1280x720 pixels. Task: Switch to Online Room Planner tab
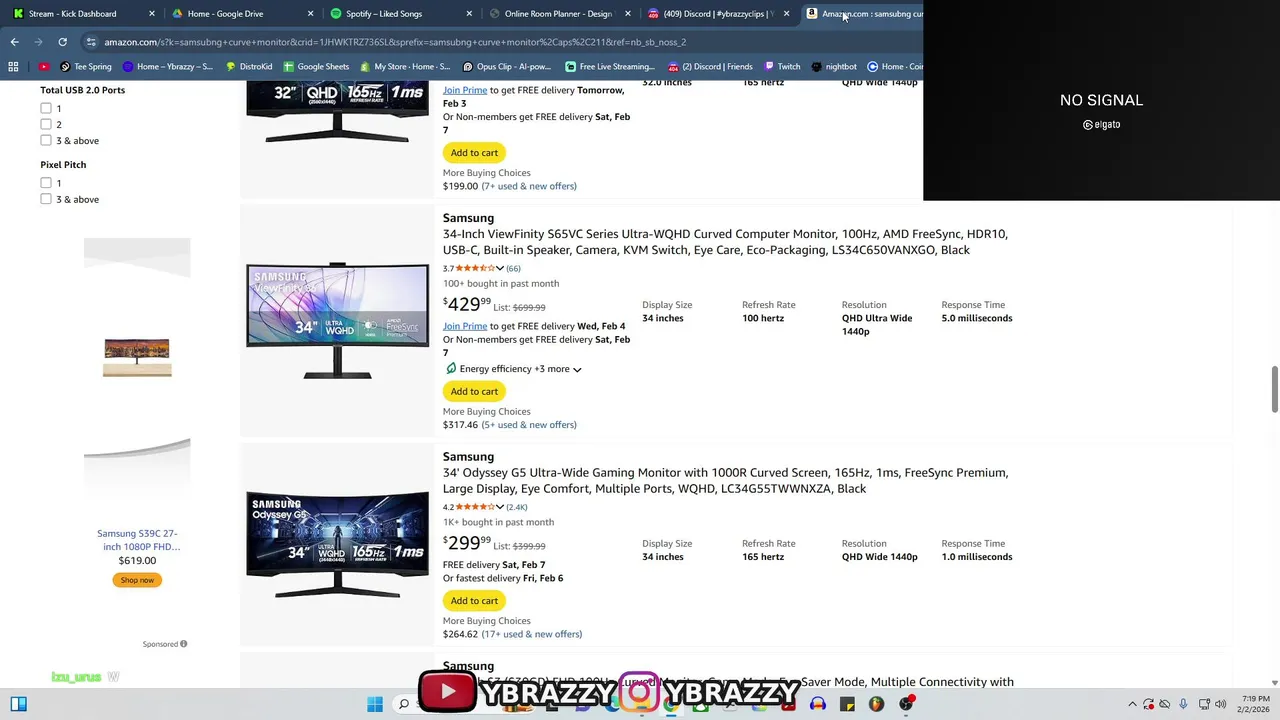coord(558,14)
